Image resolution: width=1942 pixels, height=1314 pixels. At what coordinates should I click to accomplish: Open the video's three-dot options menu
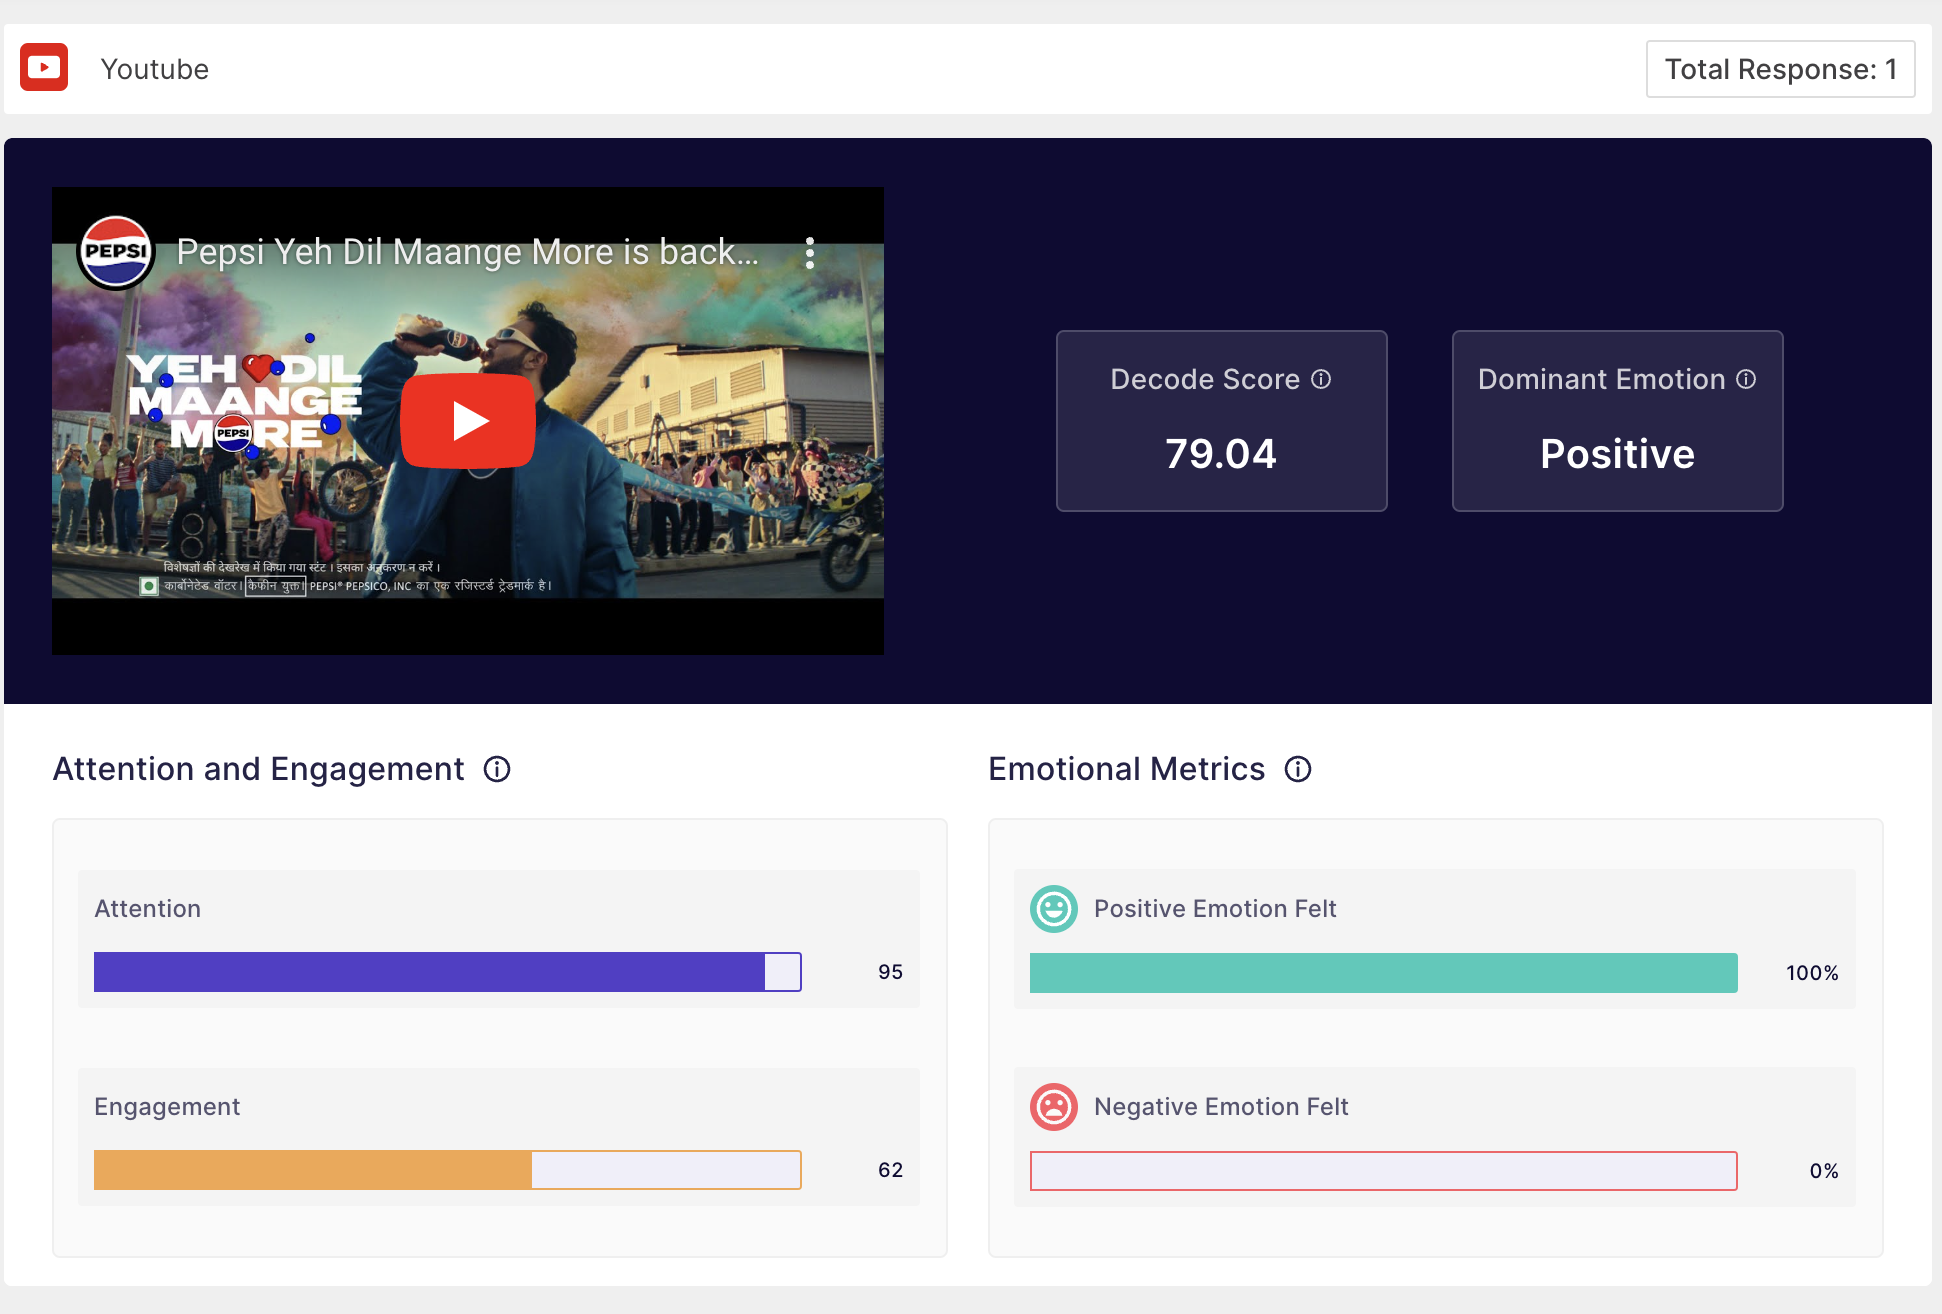click(810, 253)
